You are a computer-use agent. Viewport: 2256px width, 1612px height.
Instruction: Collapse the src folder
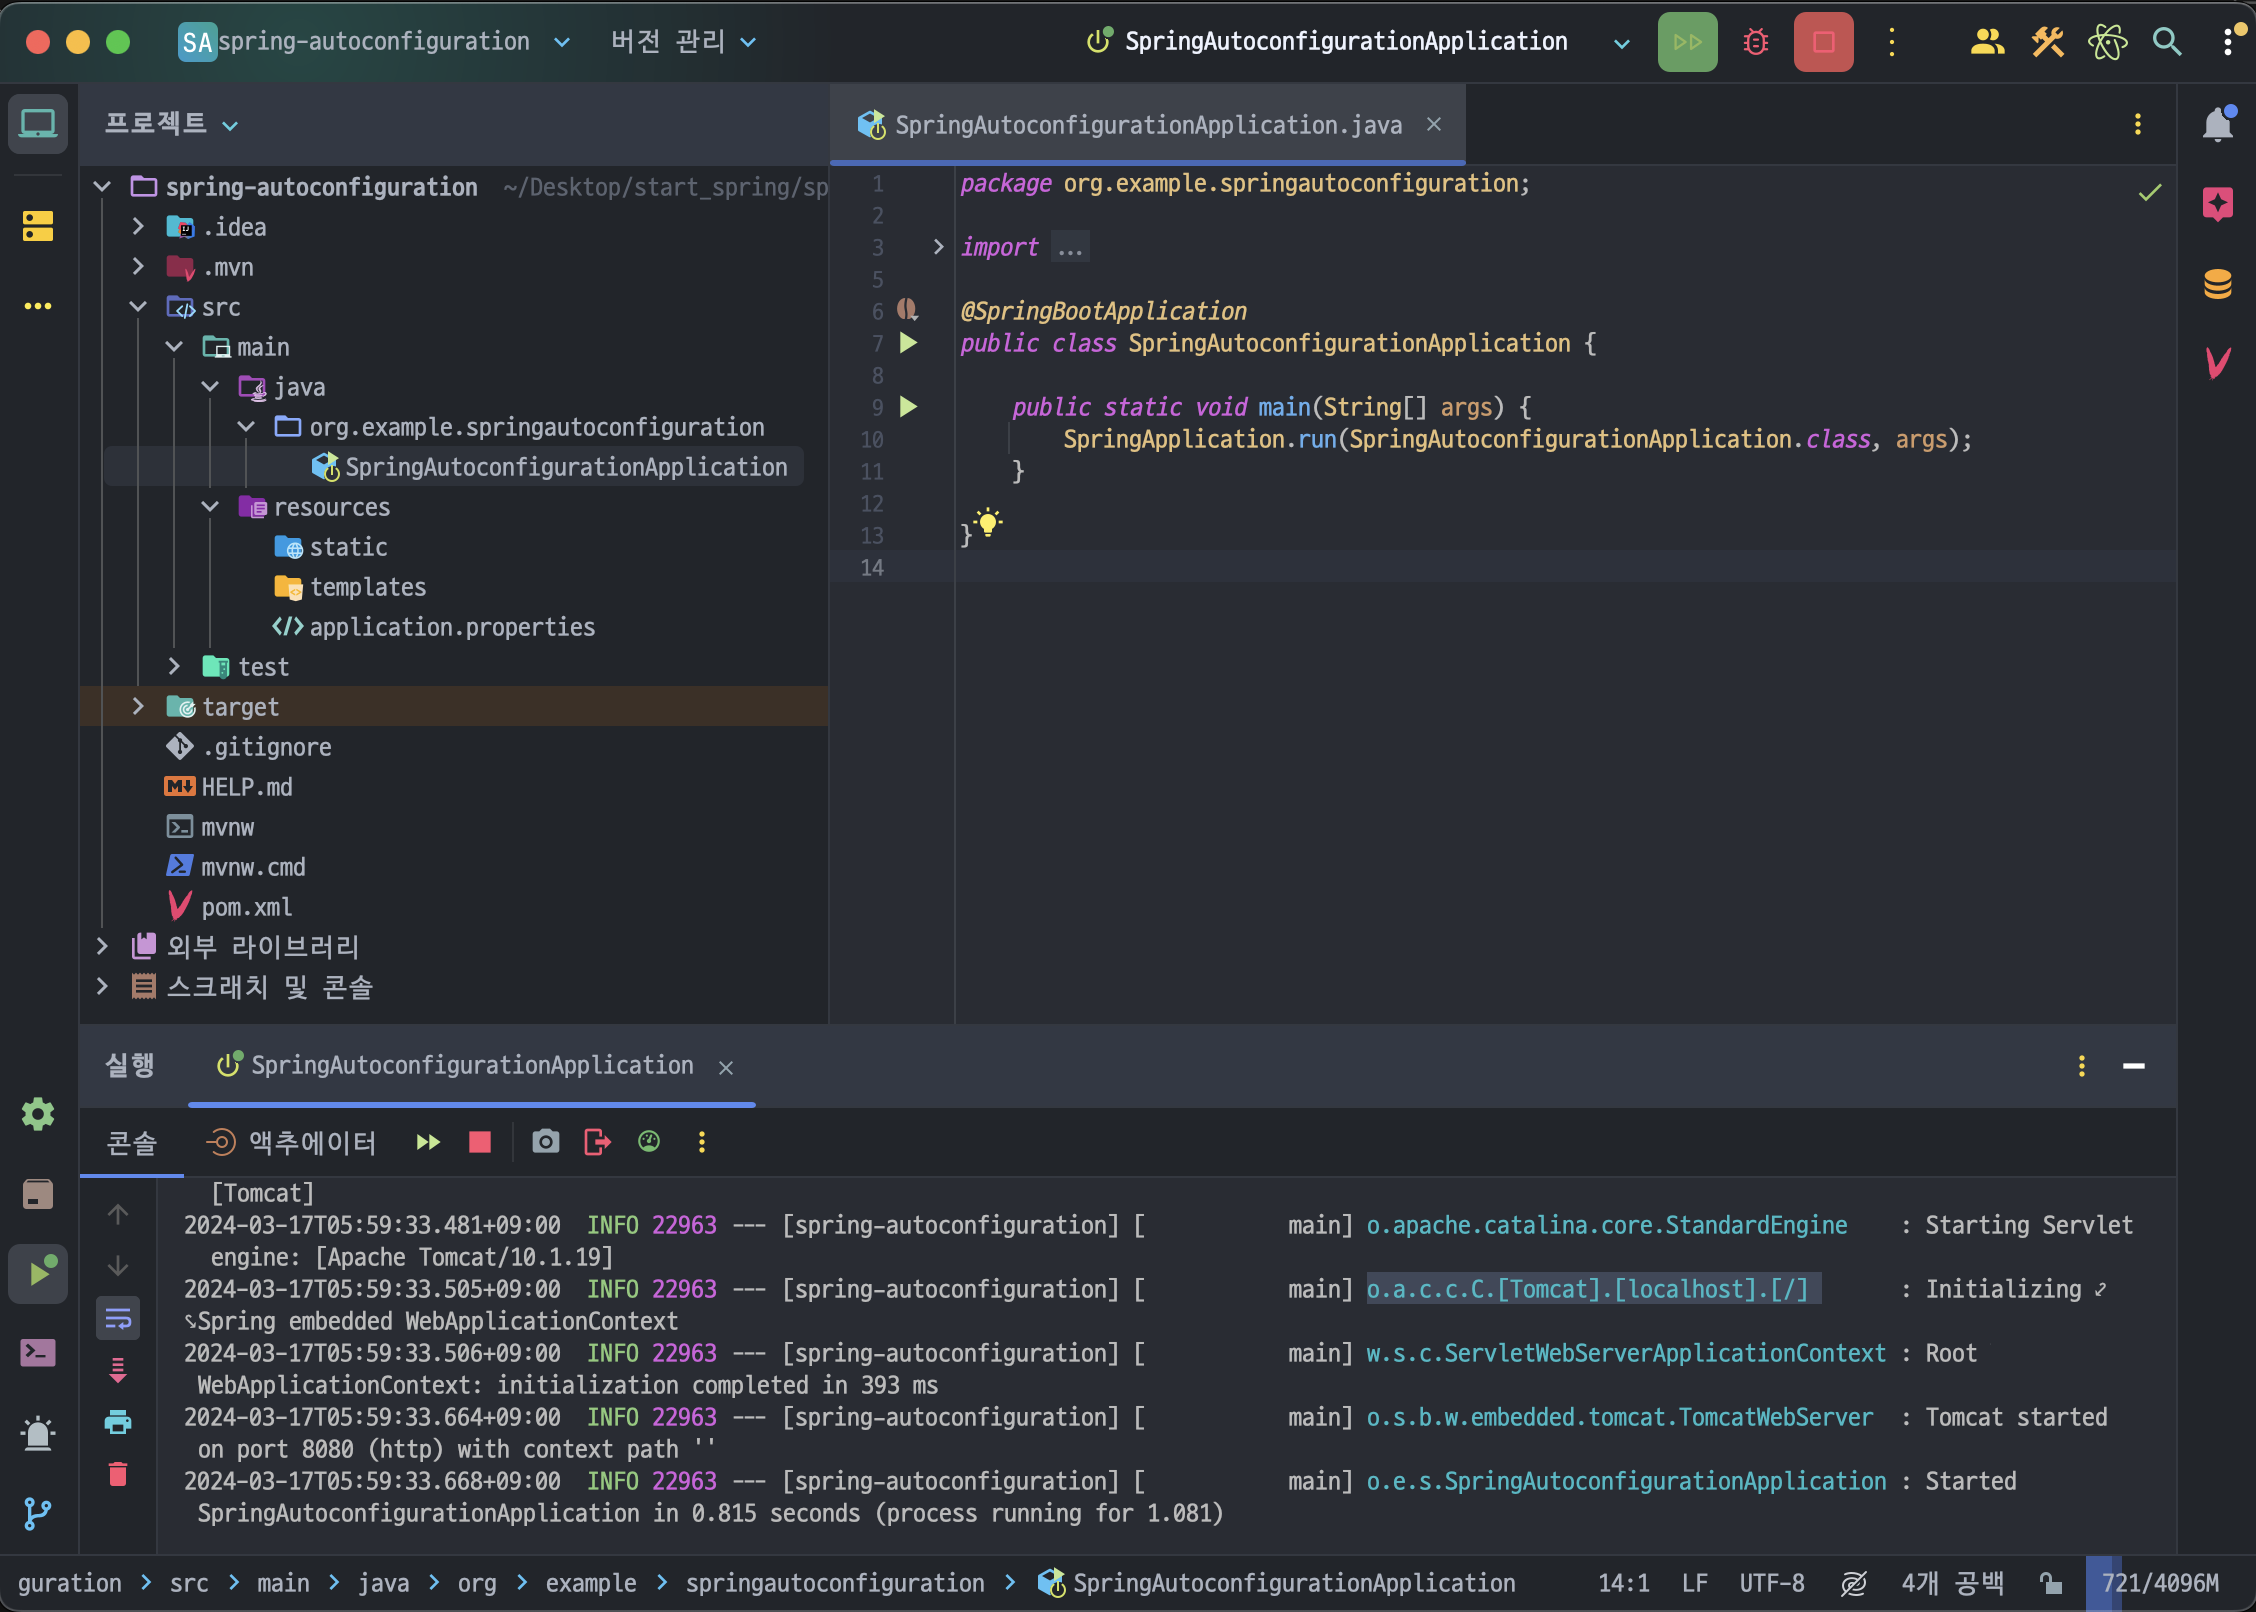pos(138,307)
